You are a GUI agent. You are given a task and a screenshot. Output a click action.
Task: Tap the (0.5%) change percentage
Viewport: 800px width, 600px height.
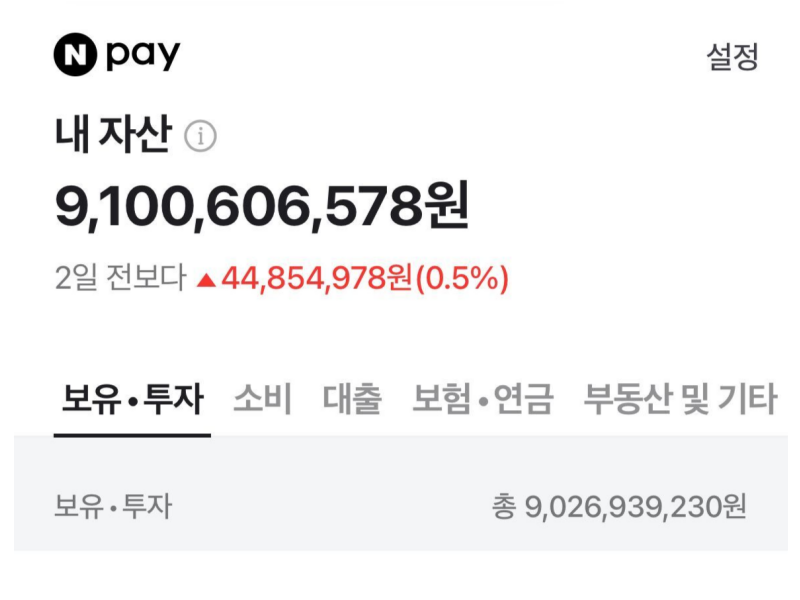point(462,279)
